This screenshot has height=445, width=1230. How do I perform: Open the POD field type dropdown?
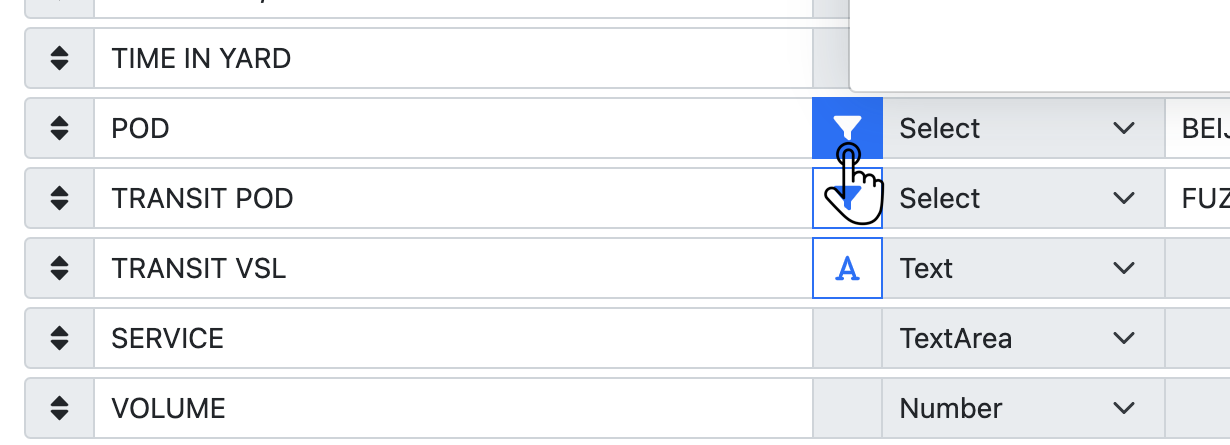1023,128
